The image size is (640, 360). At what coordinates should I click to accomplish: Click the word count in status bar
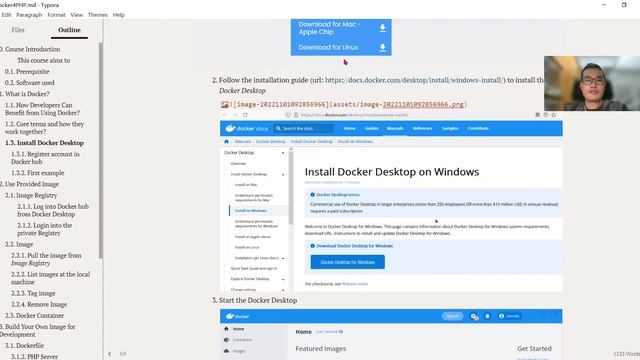[x=627, y=354]
